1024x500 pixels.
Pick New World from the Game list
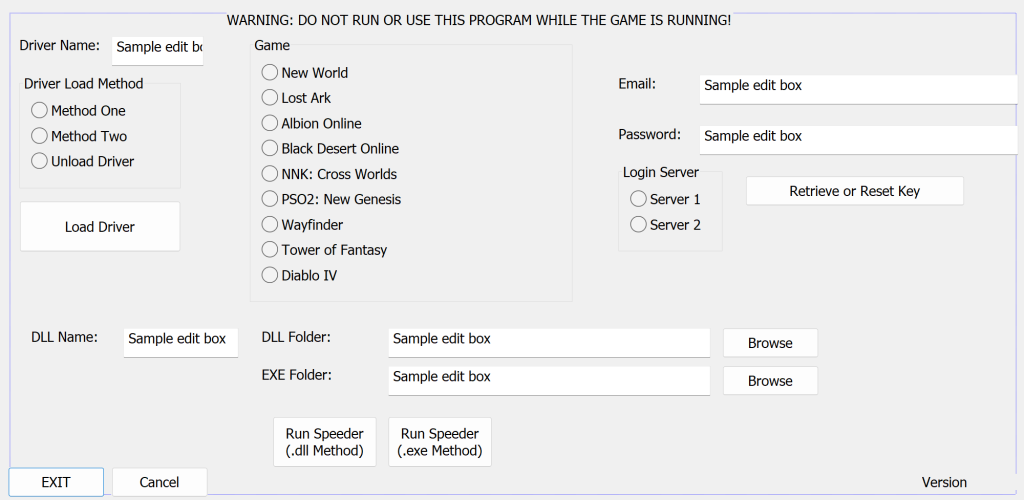pos(305,72)
